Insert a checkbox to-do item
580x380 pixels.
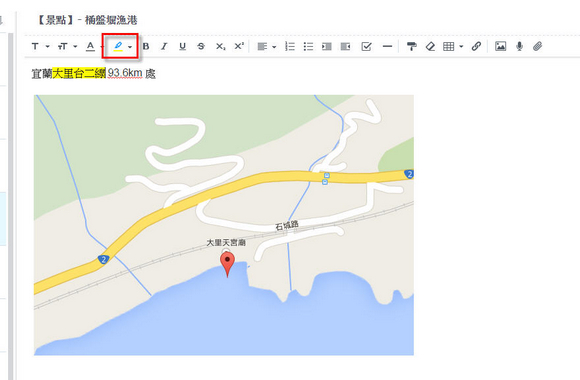(366, 46)
